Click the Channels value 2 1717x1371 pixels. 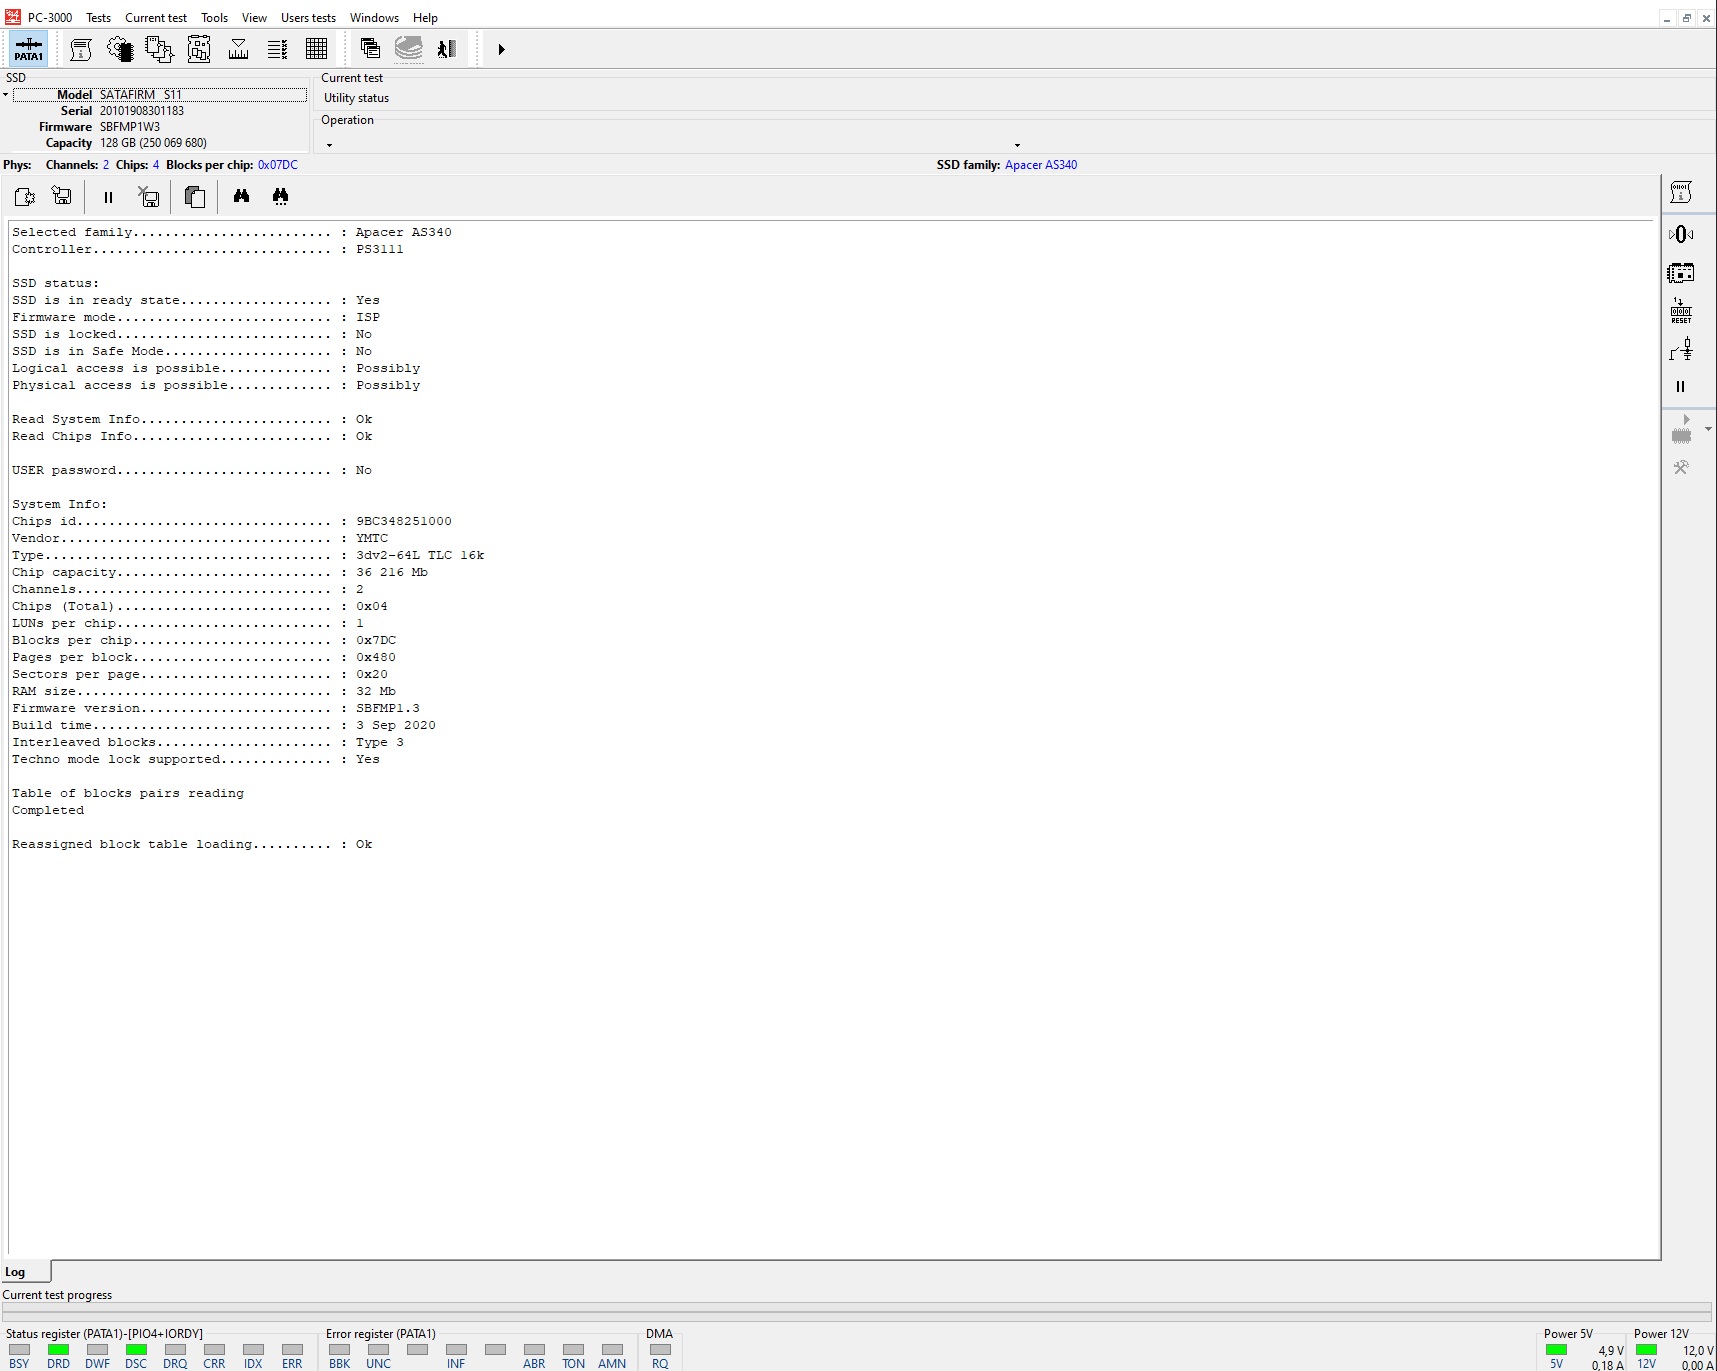point(106,165)
